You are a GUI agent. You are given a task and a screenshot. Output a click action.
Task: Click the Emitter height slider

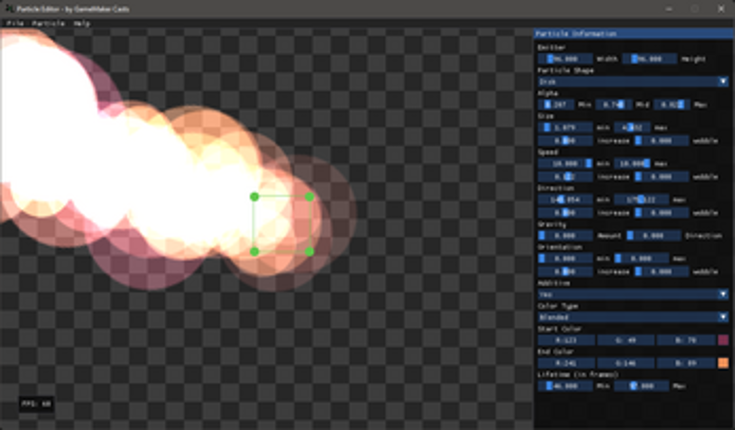pyautogui.click(x=650, y=59)
